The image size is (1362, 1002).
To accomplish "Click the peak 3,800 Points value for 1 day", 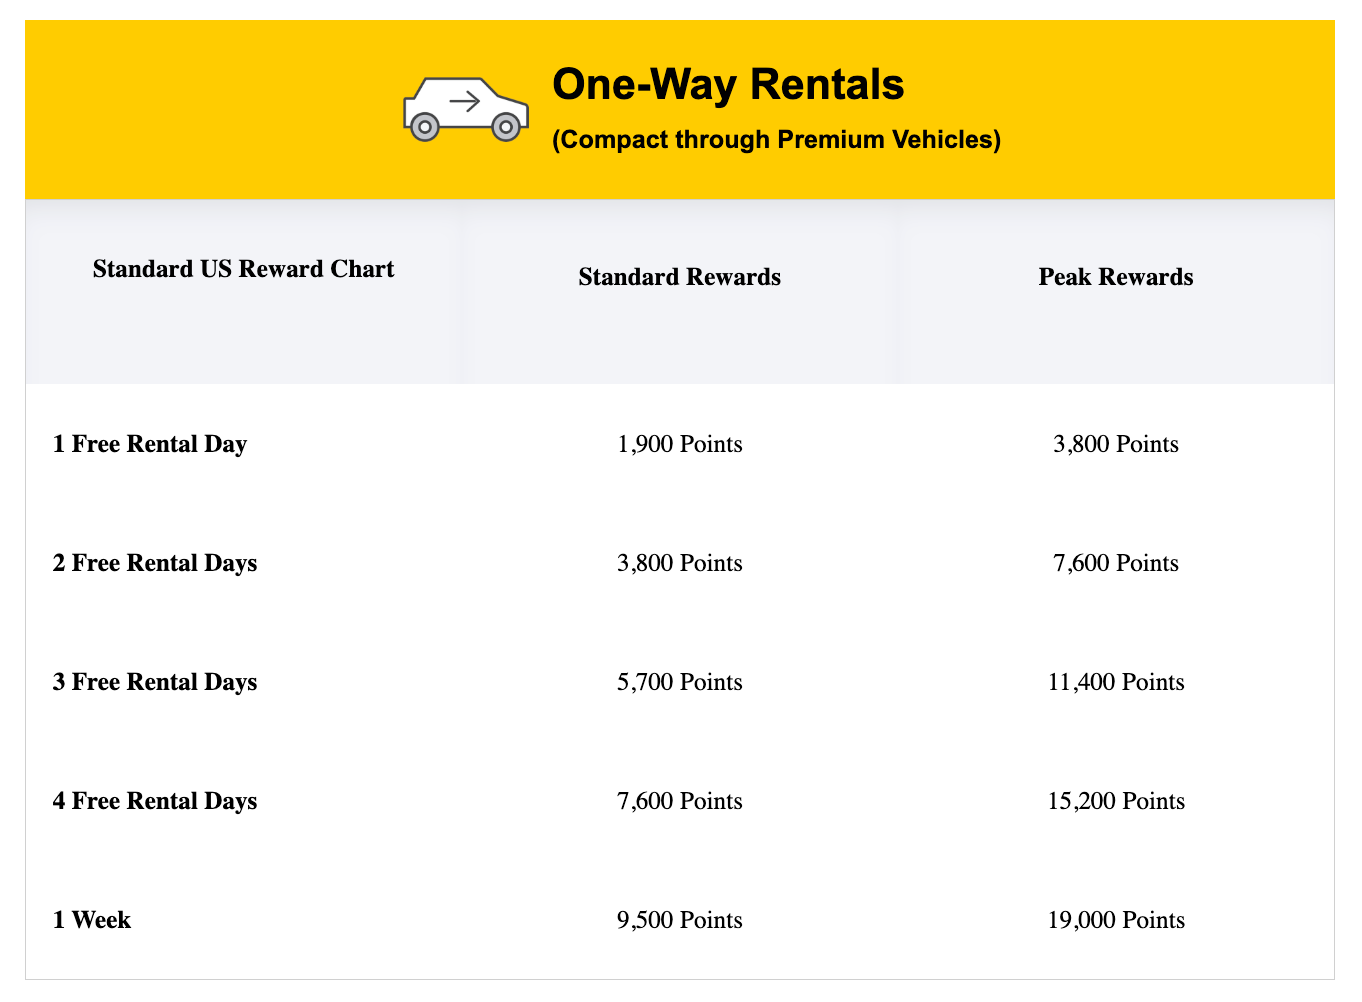I will 1116,444.
